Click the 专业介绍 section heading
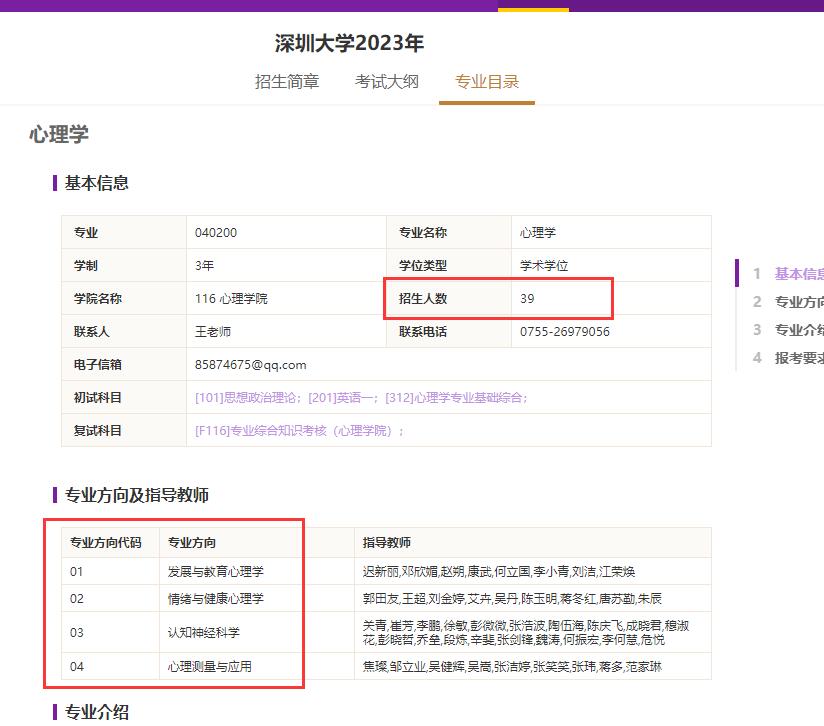This screenshot has width=824, height=726. (97, 712)
